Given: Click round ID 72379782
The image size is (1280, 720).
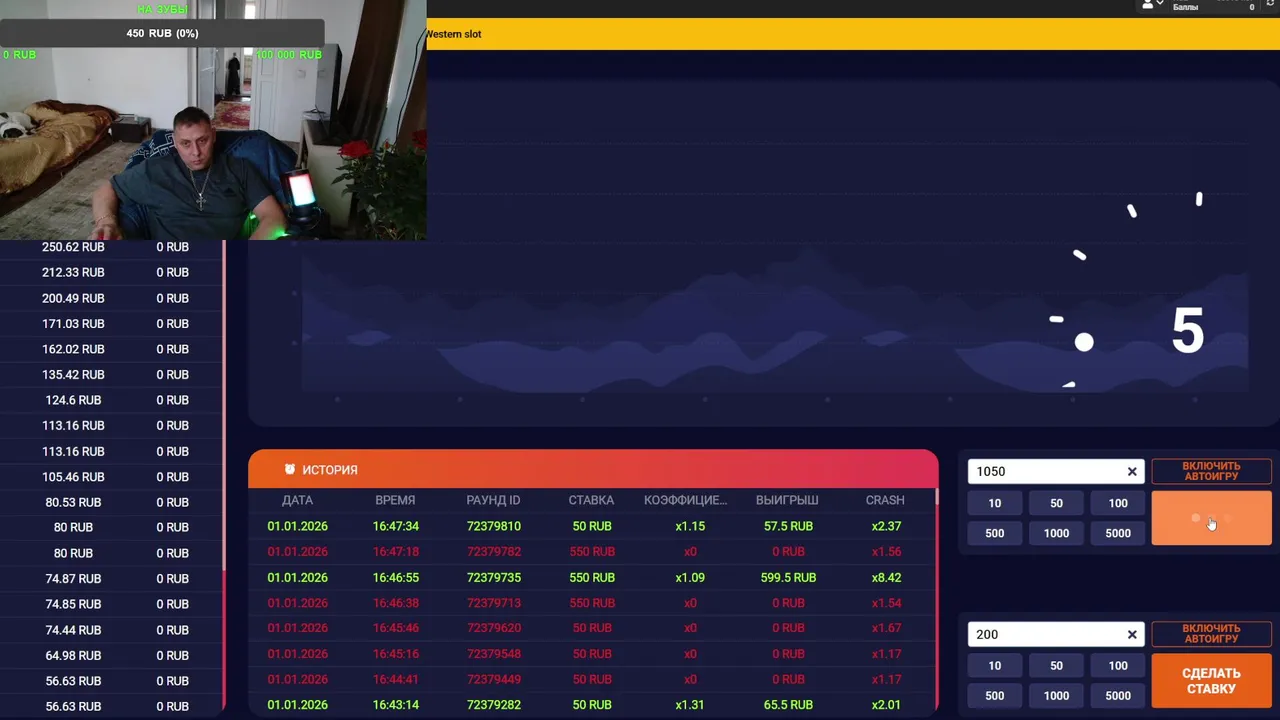Looking at the screenshot, I should (x=493, y=552).
